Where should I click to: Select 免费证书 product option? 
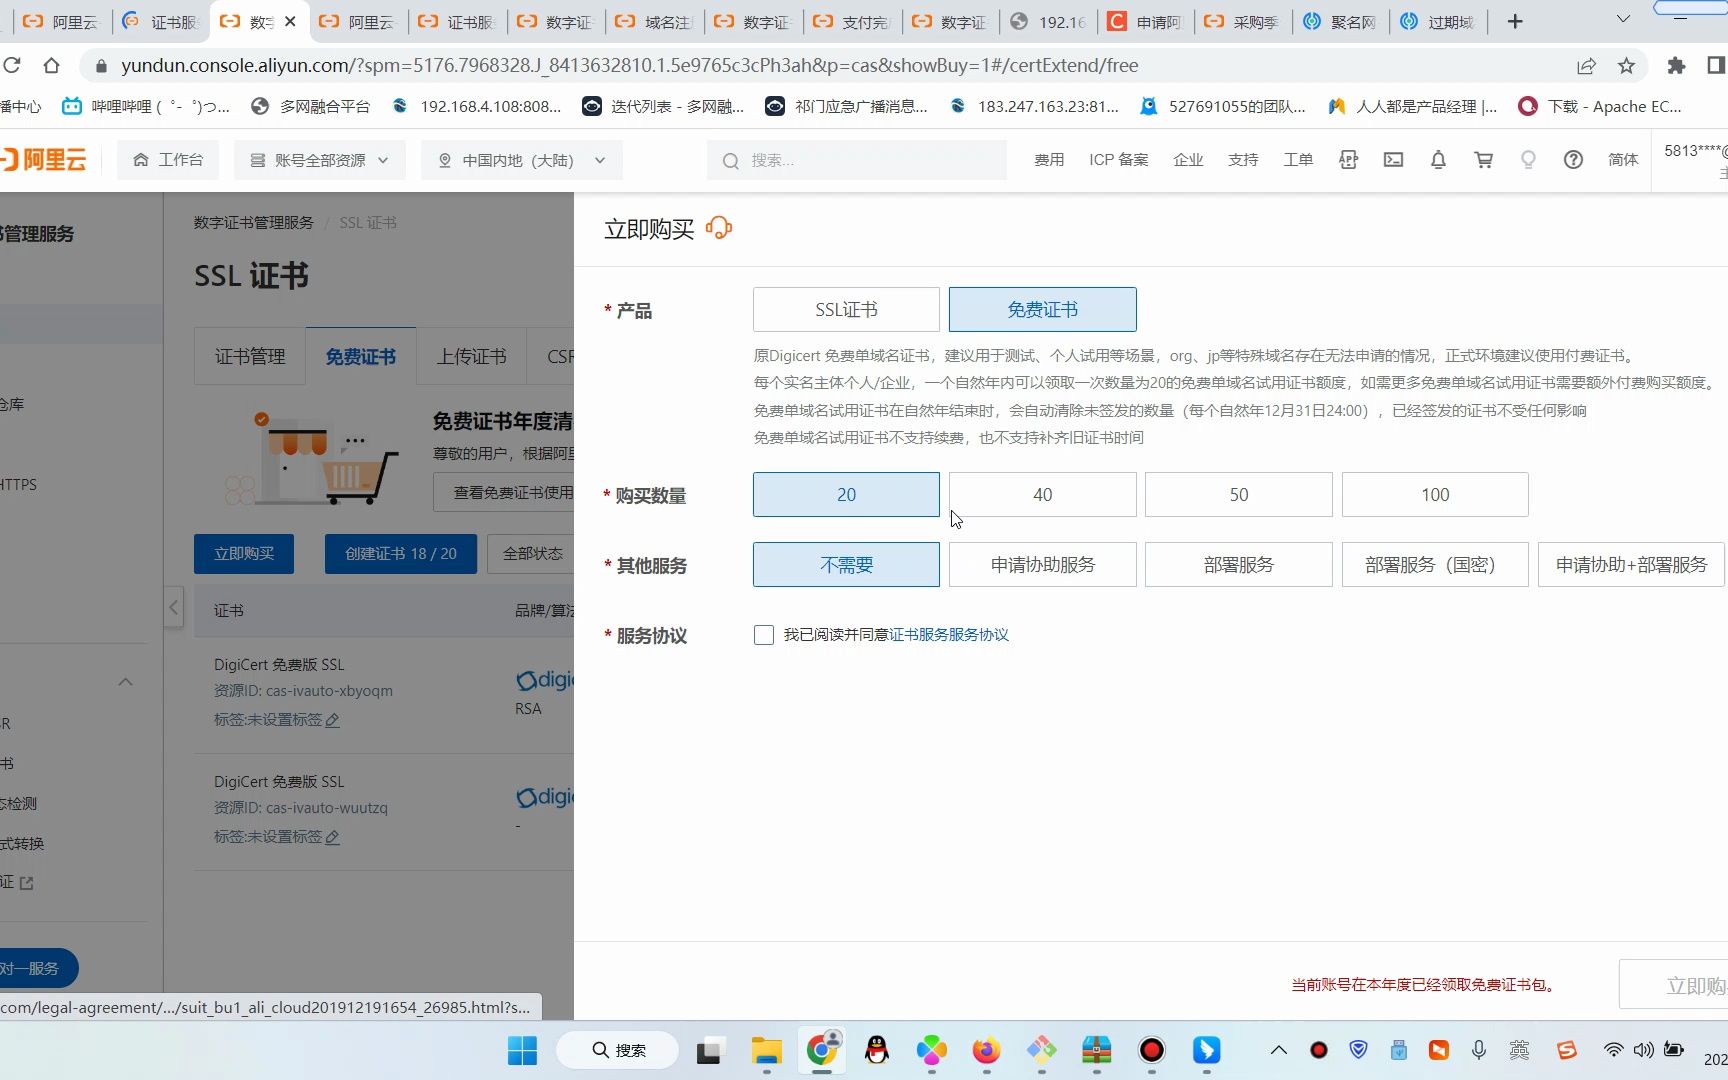[1042, 310]
